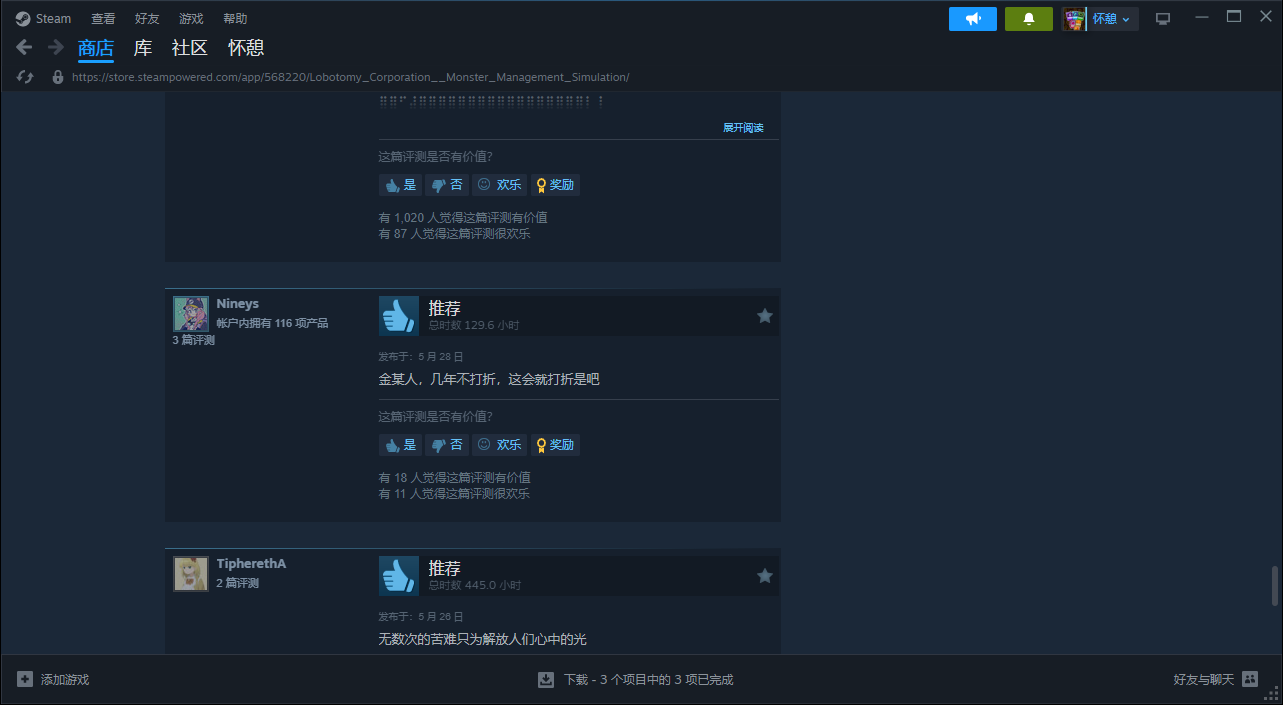Open Nineys' 3 篇评测 link
Image resolution: width=1283 pixels, height=705 pixels.
coord(193,340)
